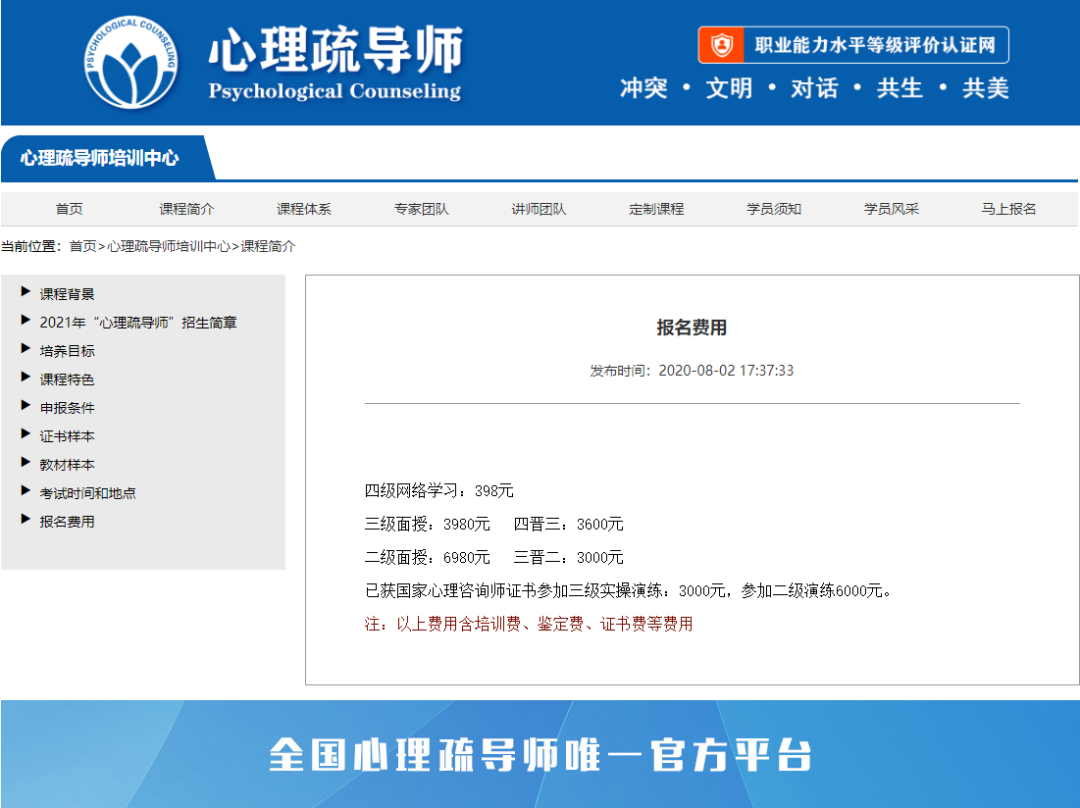Click breadcrumb link 首页
The width and height of the screenshot is (1080, 808).
83,246
